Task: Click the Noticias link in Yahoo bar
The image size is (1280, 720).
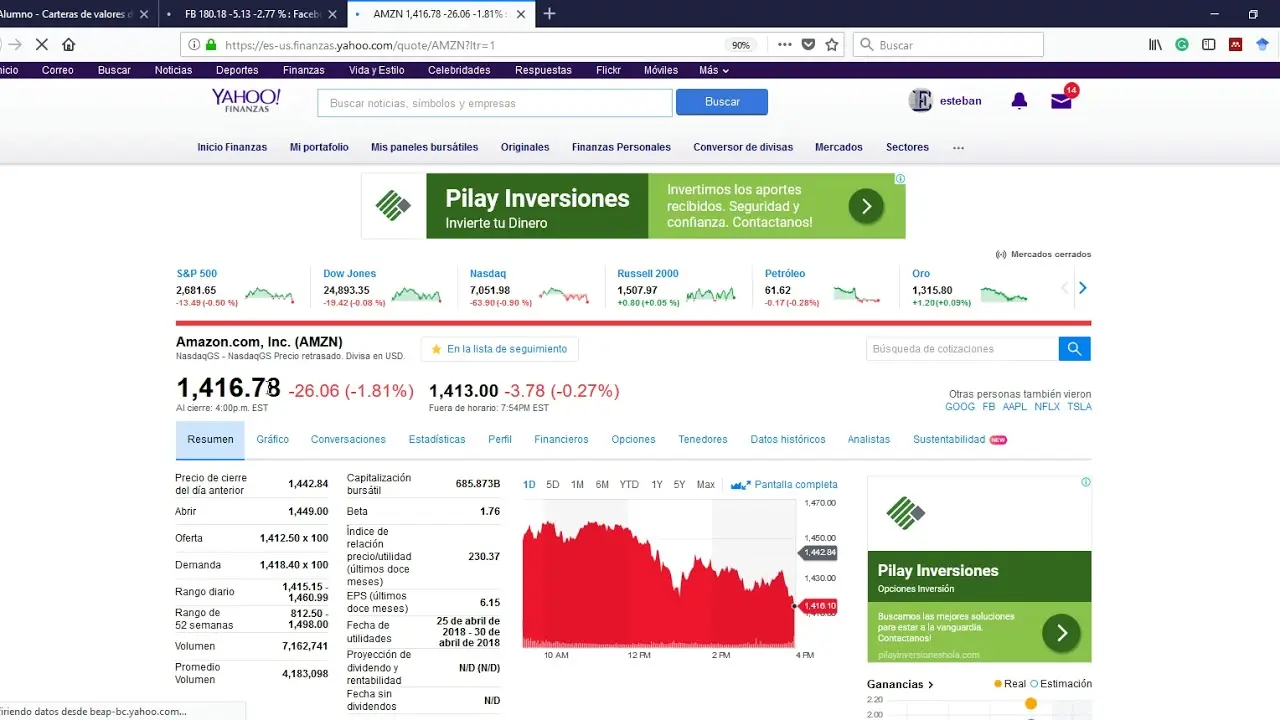Action: click(x=173, y=70)
